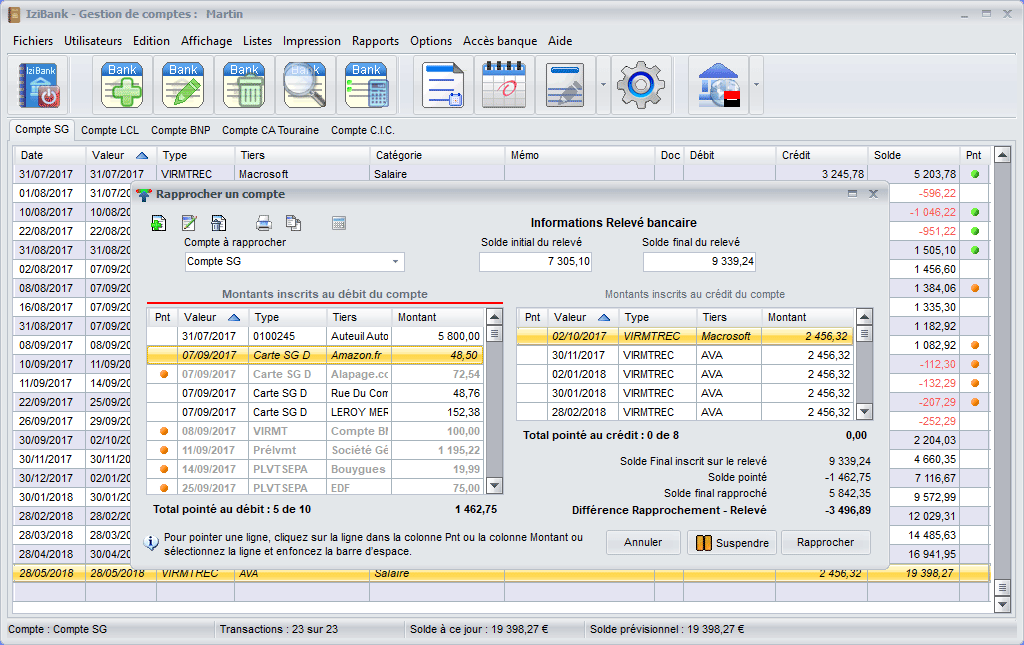
Task: Click the delete bank account trash icon
Action: tap(245, 85)
